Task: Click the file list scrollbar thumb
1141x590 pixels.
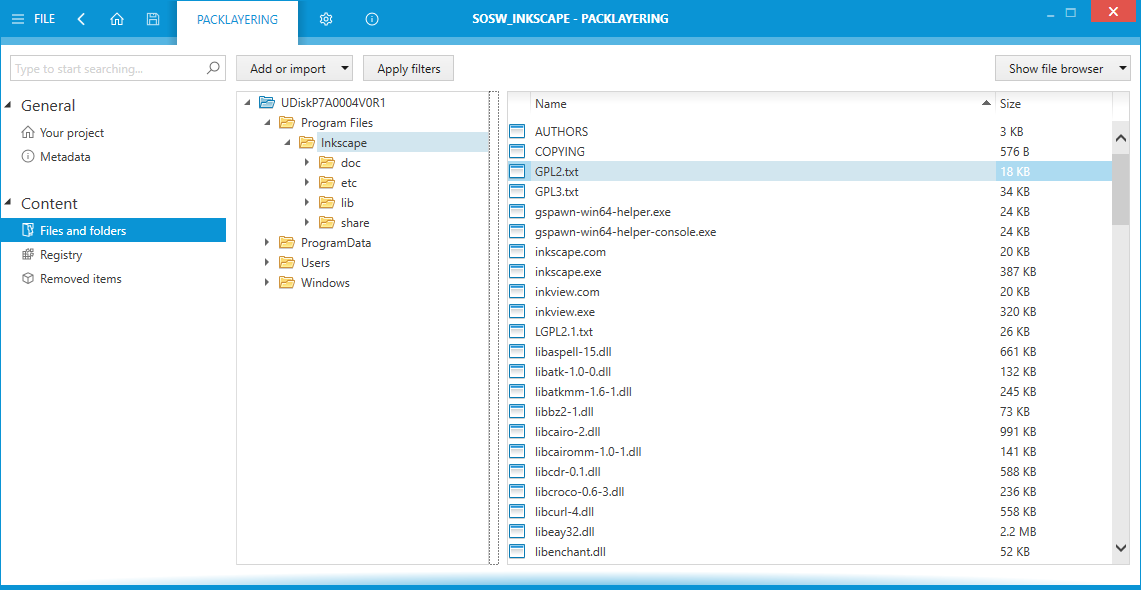Action: click(x=1121, y=189)
